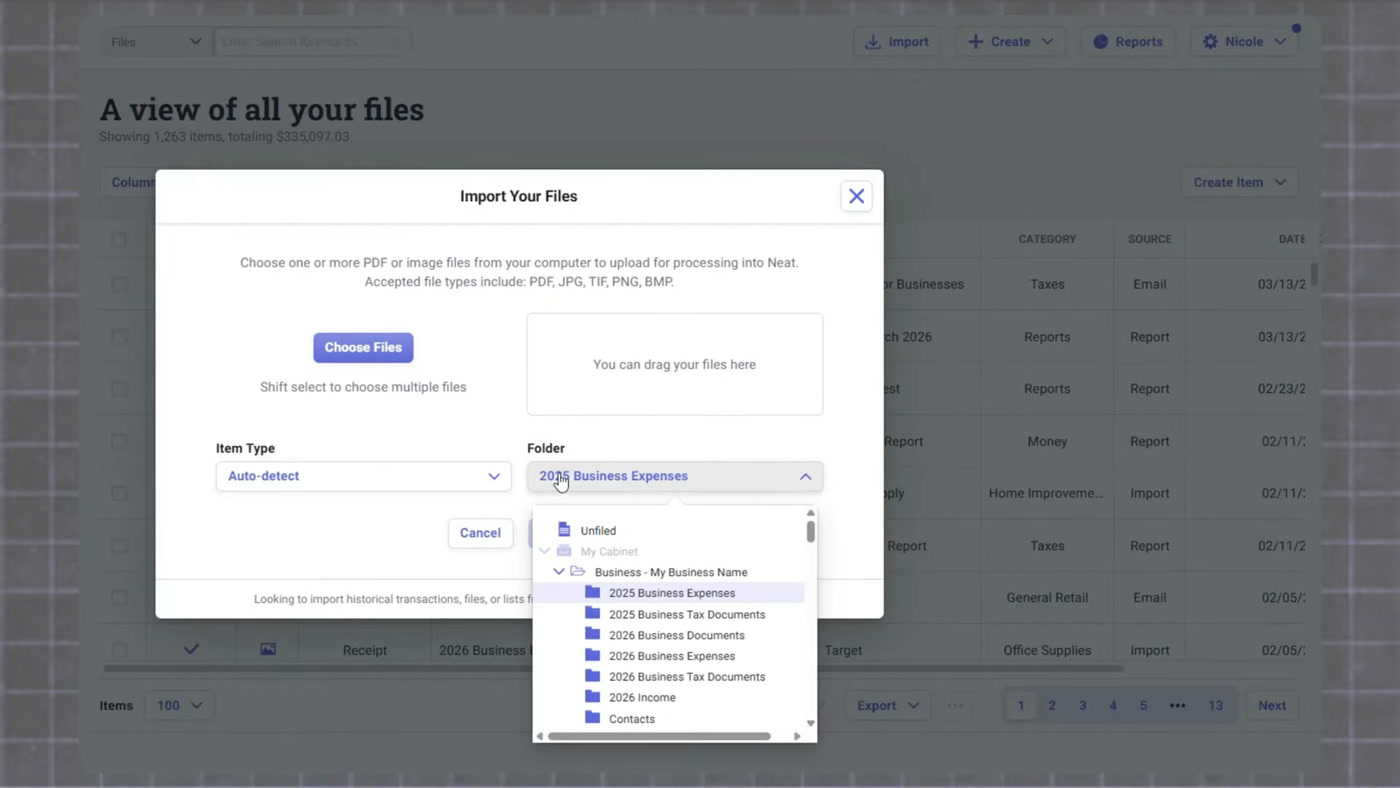The height and width of the screenshot is (788, 1400).
Task: Click folder icon for 2026 Income
Action: click(x=592, y=697)
